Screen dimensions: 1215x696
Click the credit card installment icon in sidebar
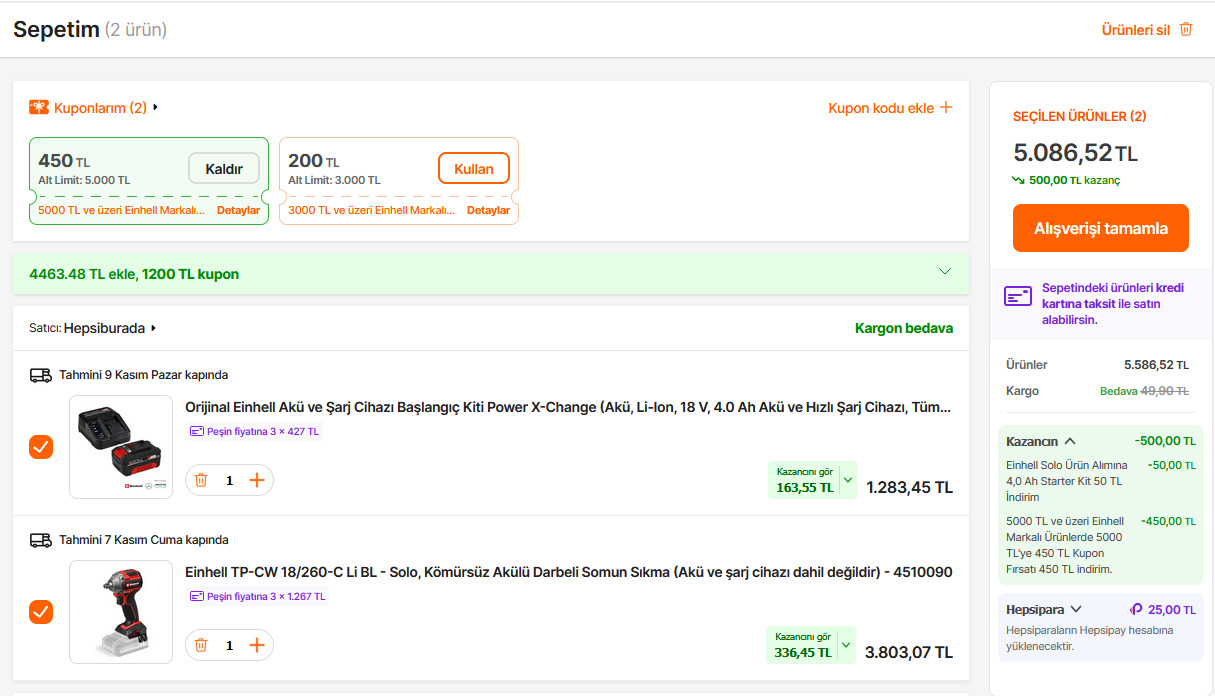coord(1018,296)
